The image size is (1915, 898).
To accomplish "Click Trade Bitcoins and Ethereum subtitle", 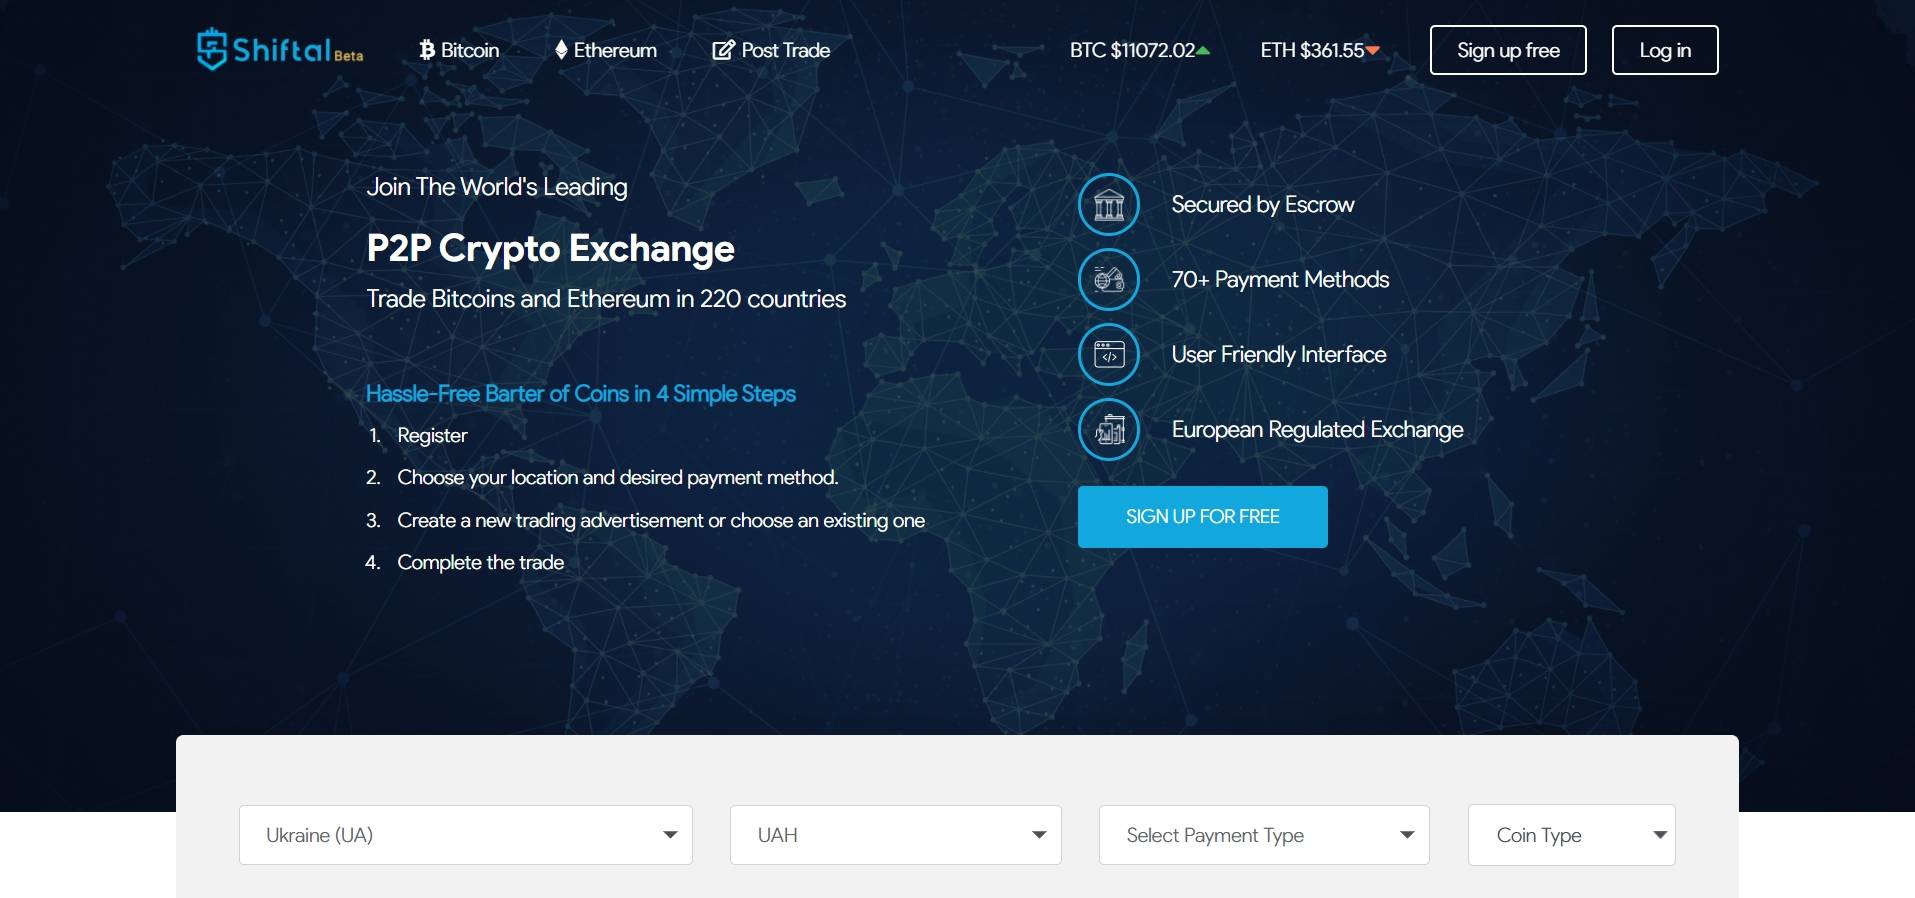I will point(606,299).
